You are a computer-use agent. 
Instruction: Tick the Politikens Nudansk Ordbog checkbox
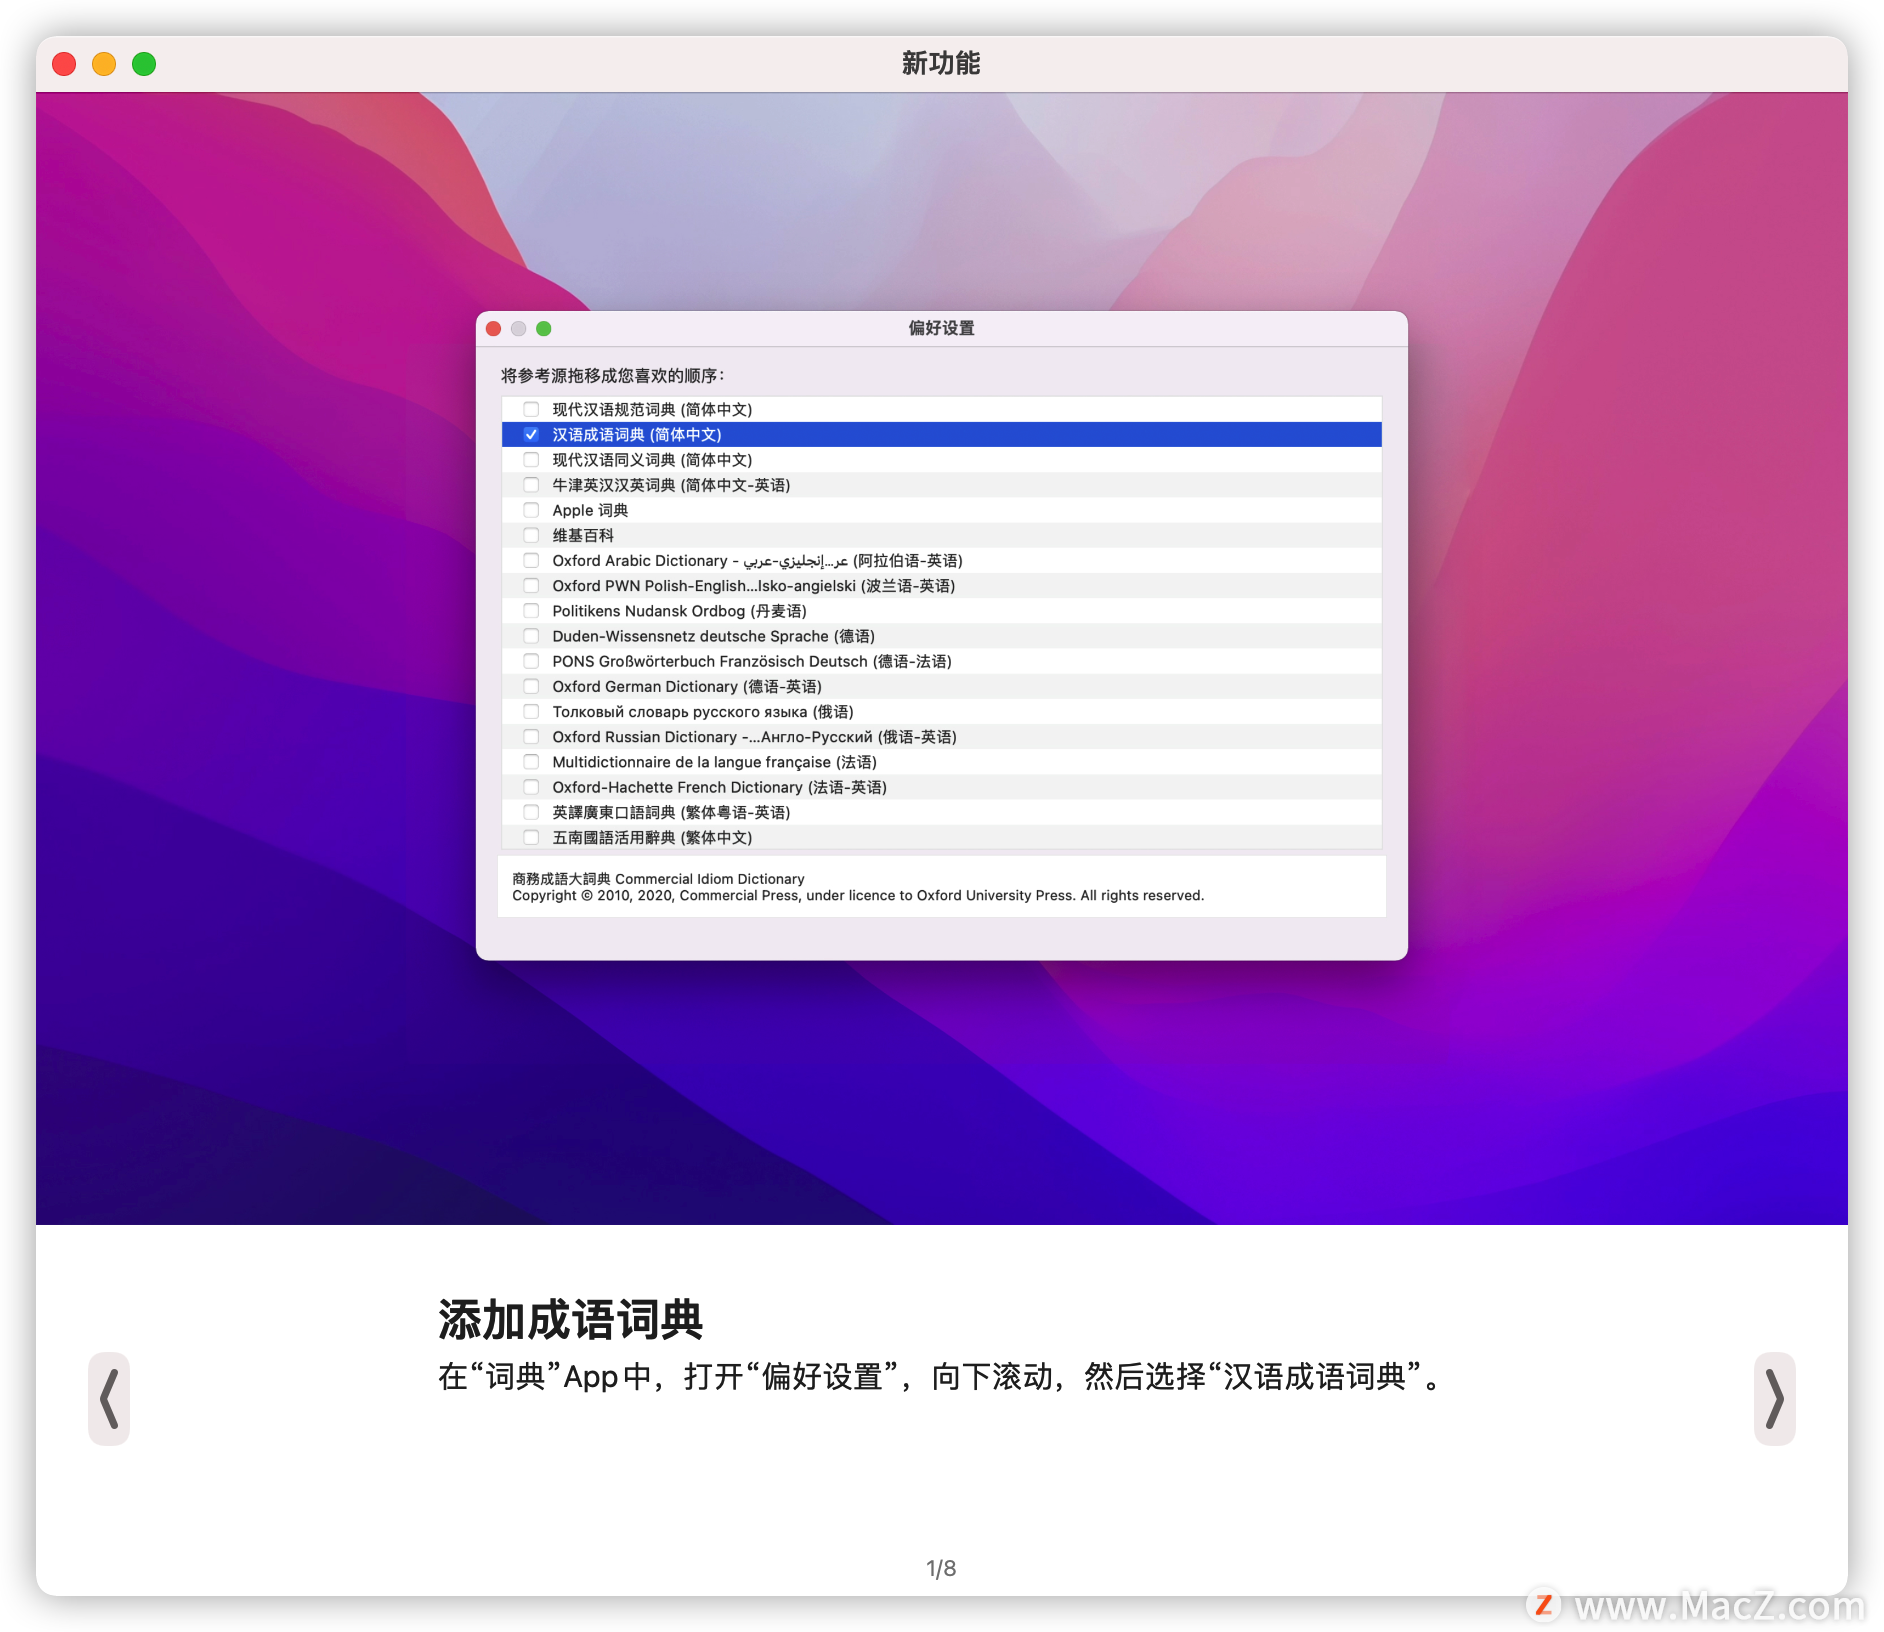[531, 611]
